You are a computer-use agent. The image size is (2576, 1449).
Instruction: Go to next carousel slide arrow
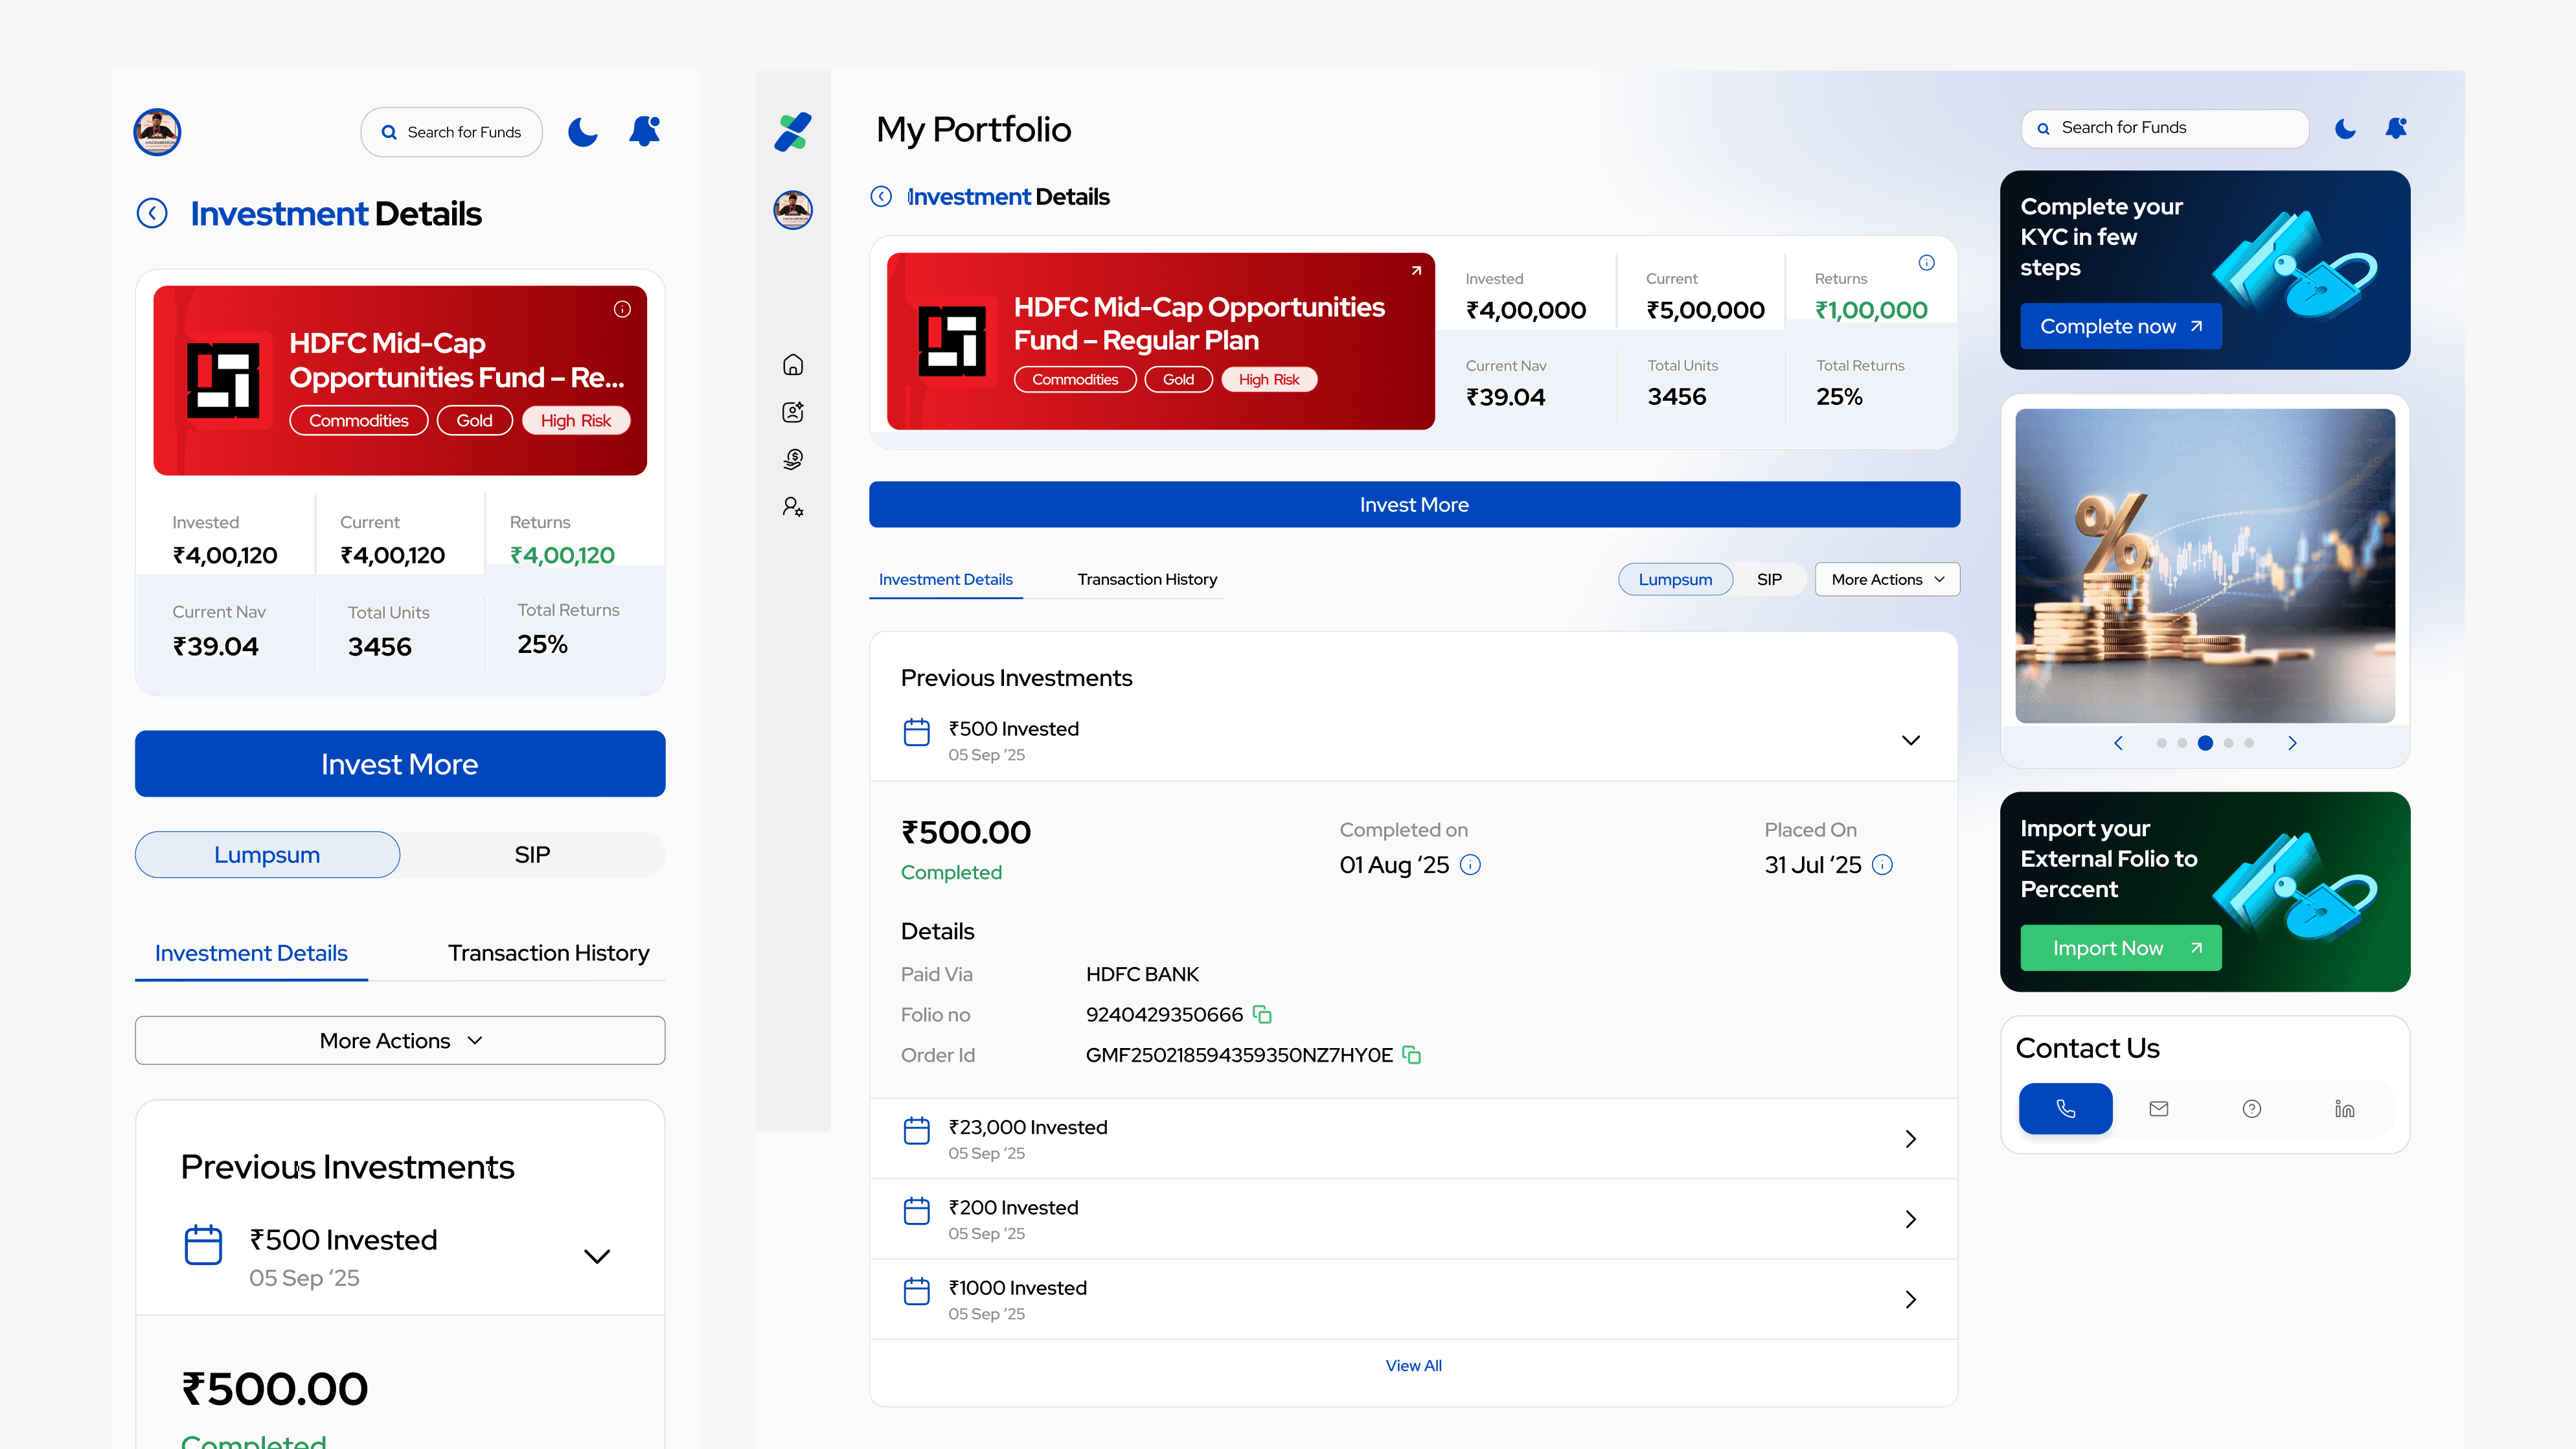pos(2292,743)
